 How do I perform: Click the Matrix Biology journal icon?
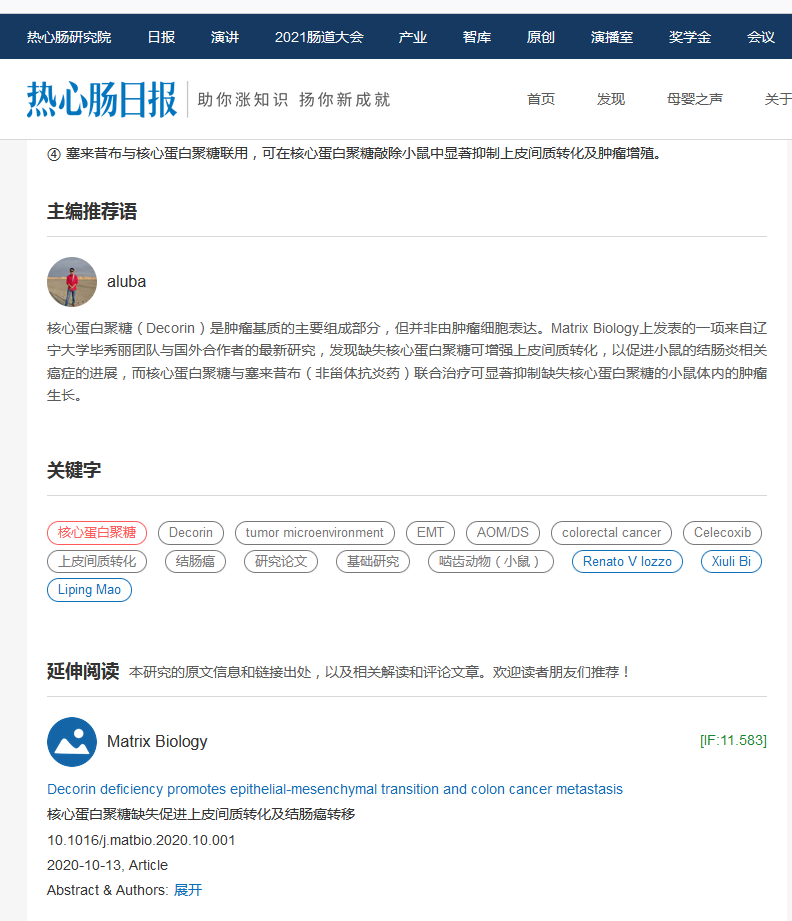(72, 742)
